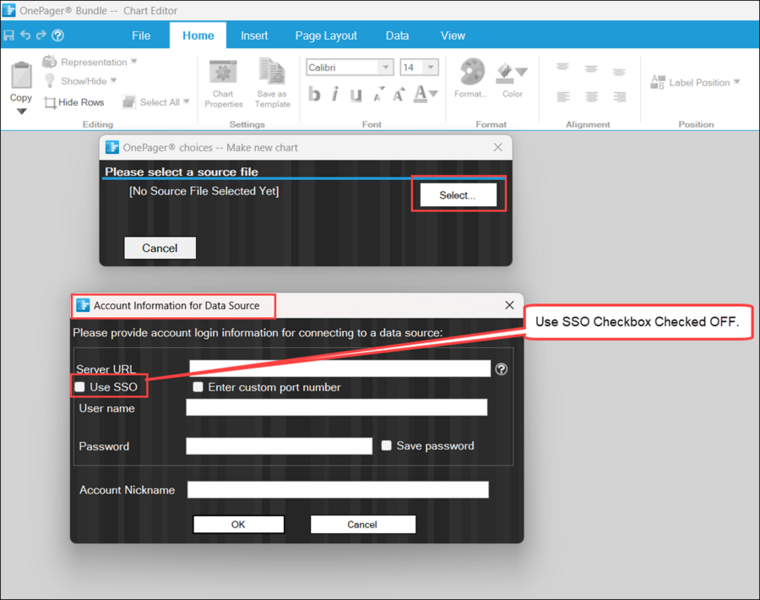Click the Color fill bucket icon

click(x=505, y=73)
